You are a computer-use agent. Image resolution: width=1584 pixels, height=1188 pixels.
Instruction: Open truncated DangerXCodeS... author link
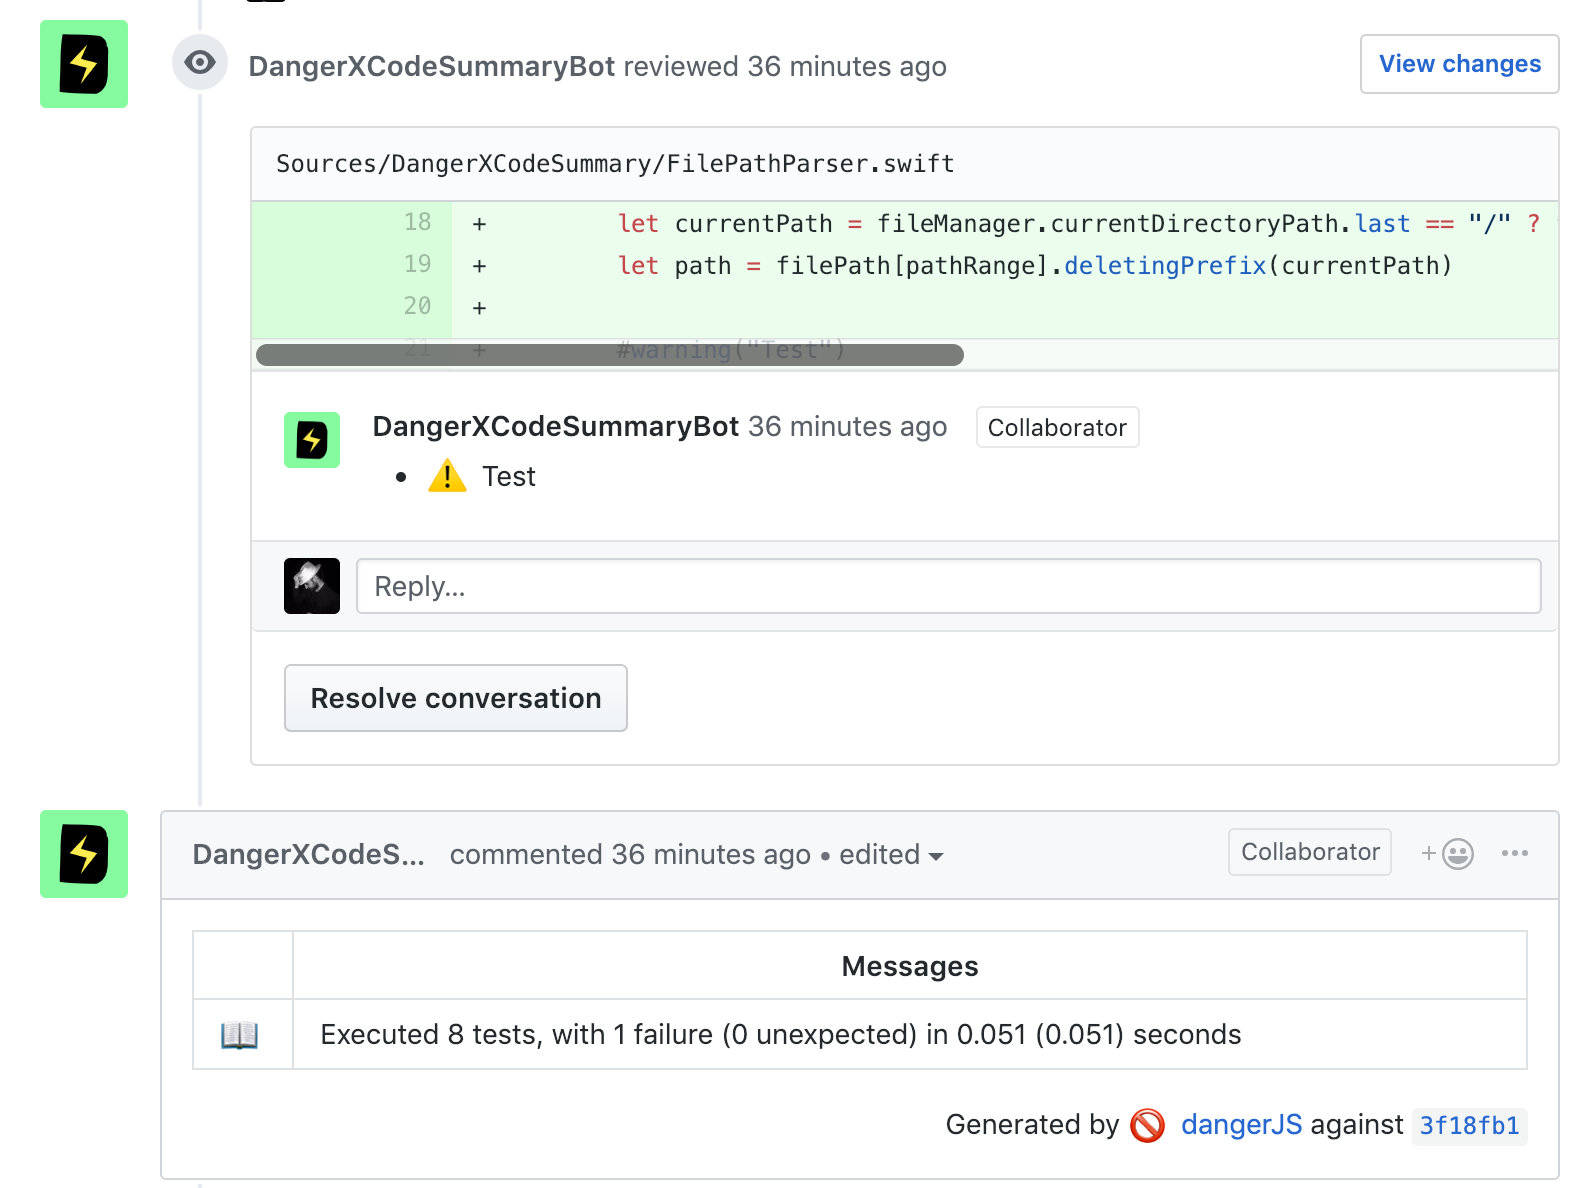tap(308, 854)
